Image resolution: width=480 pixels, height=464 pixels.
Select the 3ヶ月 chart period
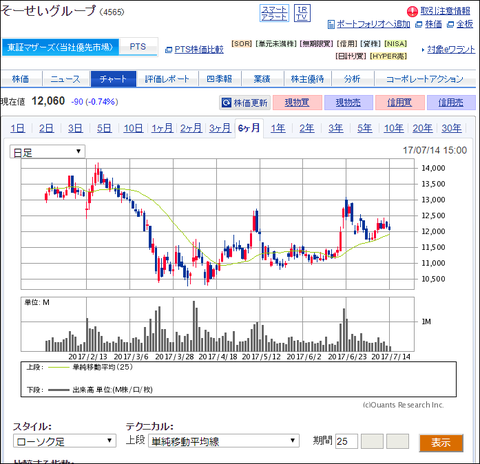(220, 128)
